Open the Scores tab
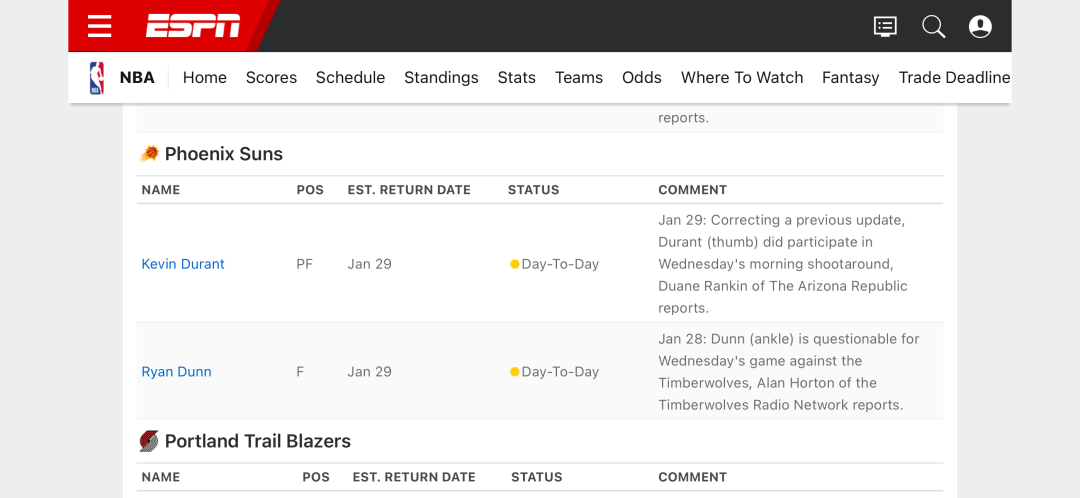 coord(271,78)
